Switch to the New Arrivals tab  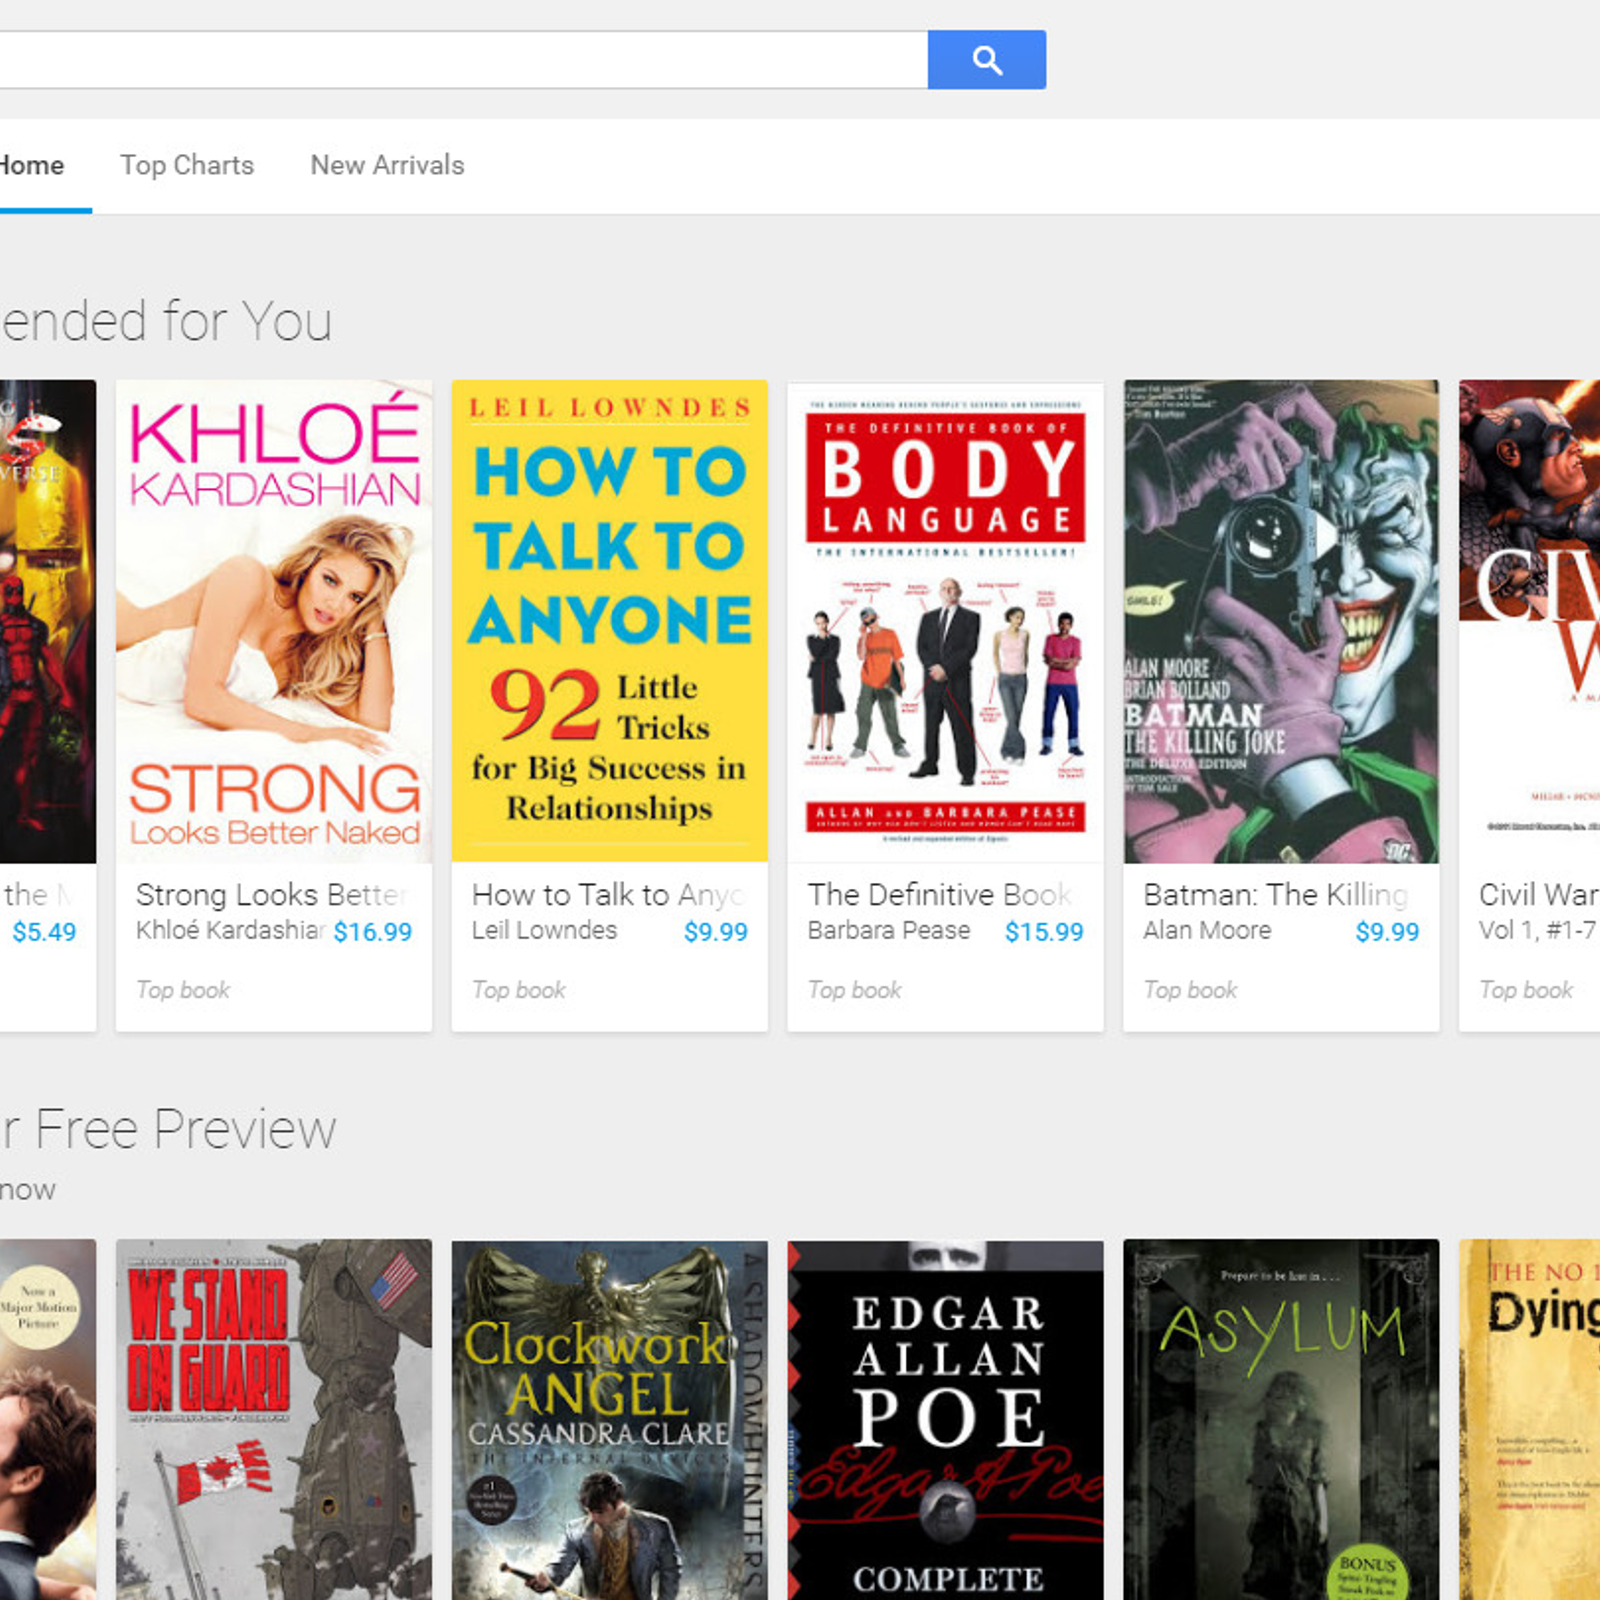pos(387,165)
